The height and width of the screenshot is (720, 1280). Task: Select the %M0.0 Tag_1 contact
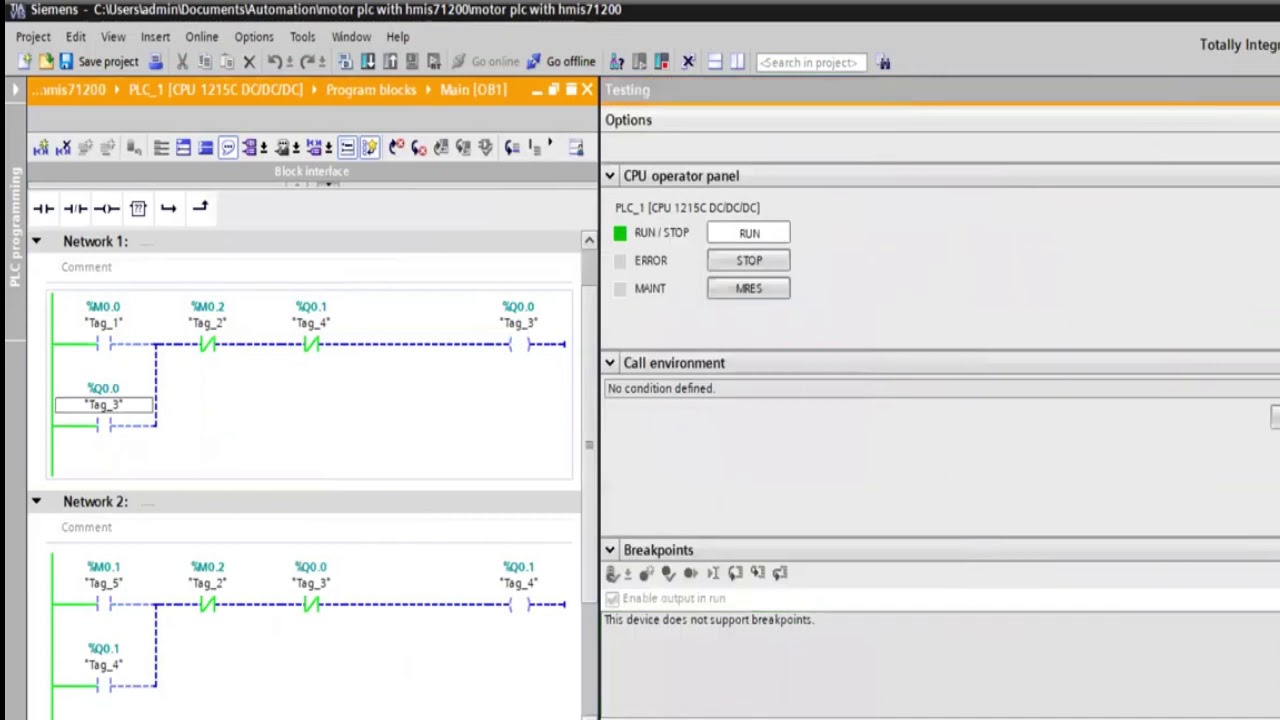tap(103, 344)
